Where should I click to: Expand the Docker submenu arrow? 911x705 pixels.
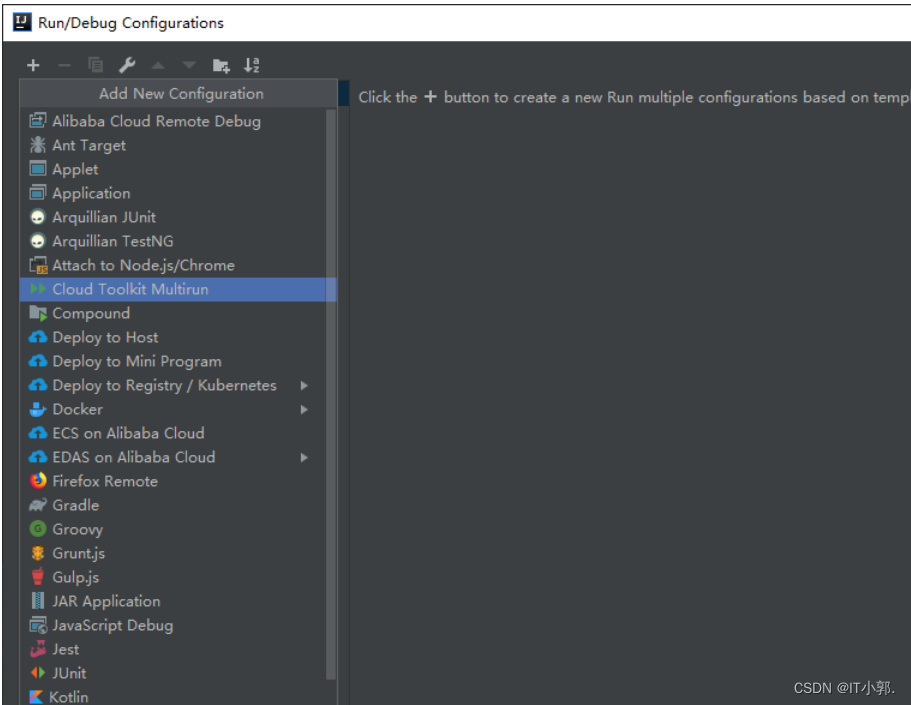point(303,409)
